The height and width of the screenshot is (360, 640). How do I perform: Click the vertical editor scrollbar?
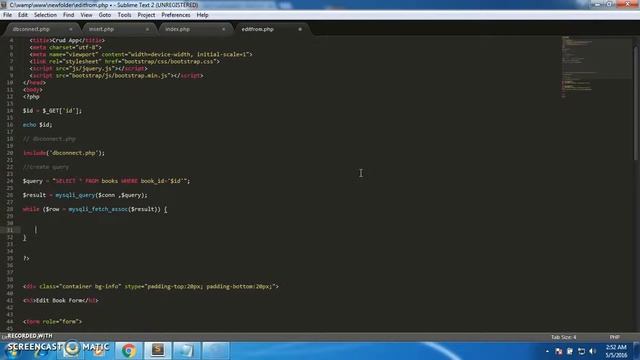coord(636,102)
